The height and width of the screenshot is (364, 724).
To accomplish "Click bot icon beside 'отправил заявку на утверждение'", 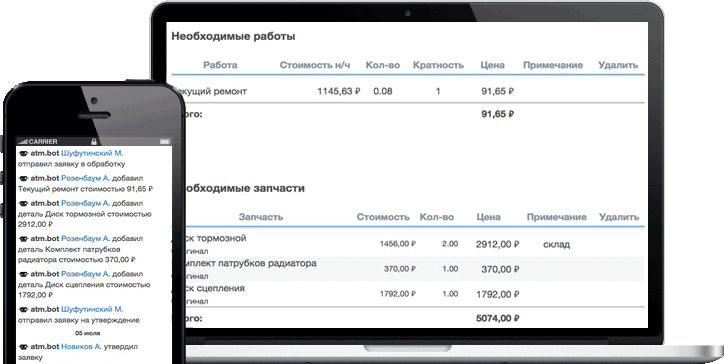I will coord(23,309).
